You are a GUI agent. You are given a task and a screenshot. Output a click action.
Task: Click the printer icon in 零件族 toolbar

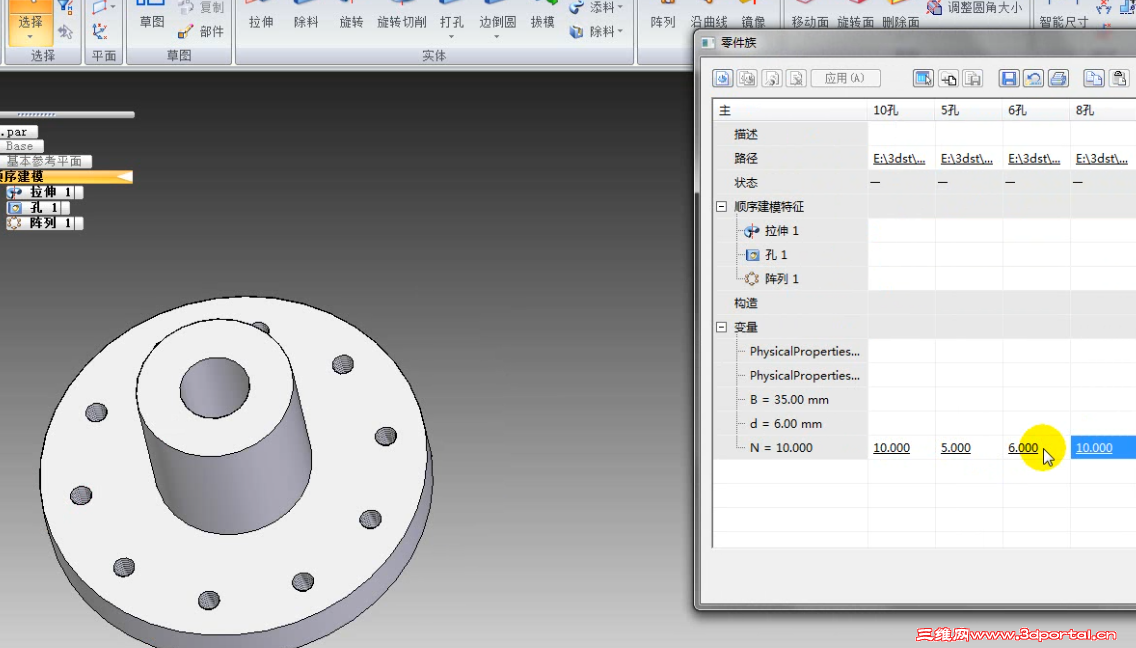click(x=1058, y=78)
